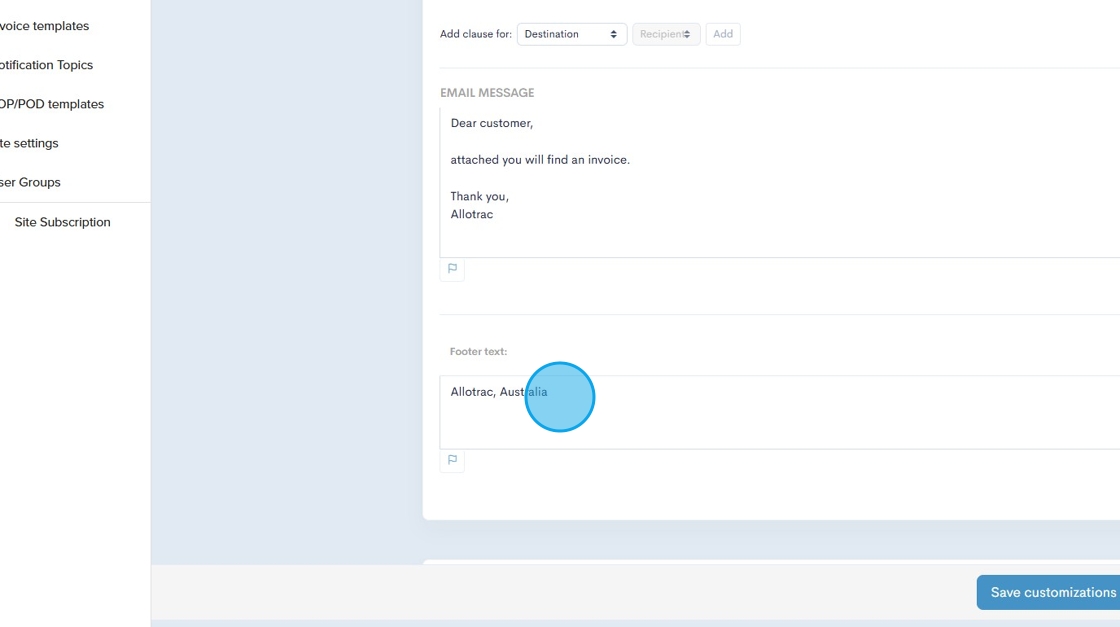Image resolution: width=1120 pixels, height=627 pixels.
Task: Go to Notification Topics
Action: point(46,65)
